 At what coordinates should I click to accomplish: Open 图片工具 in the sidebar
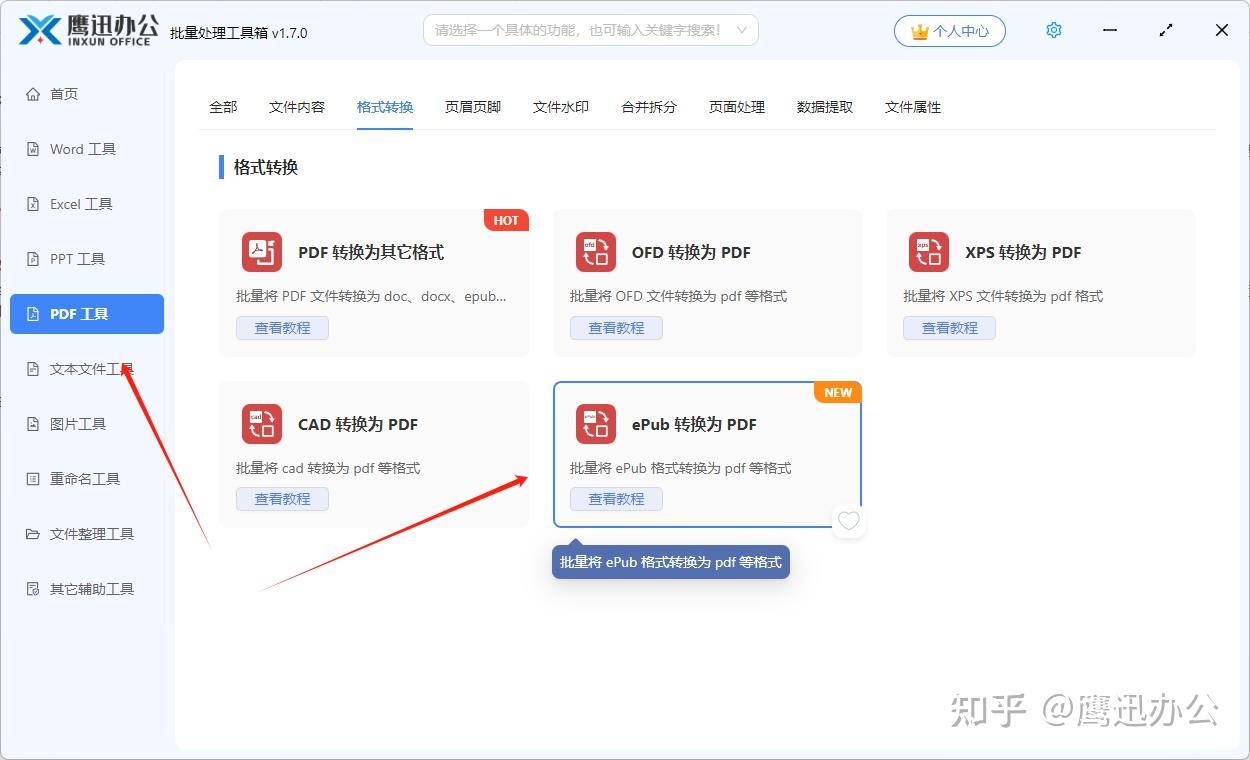click(x=87, y=424)
